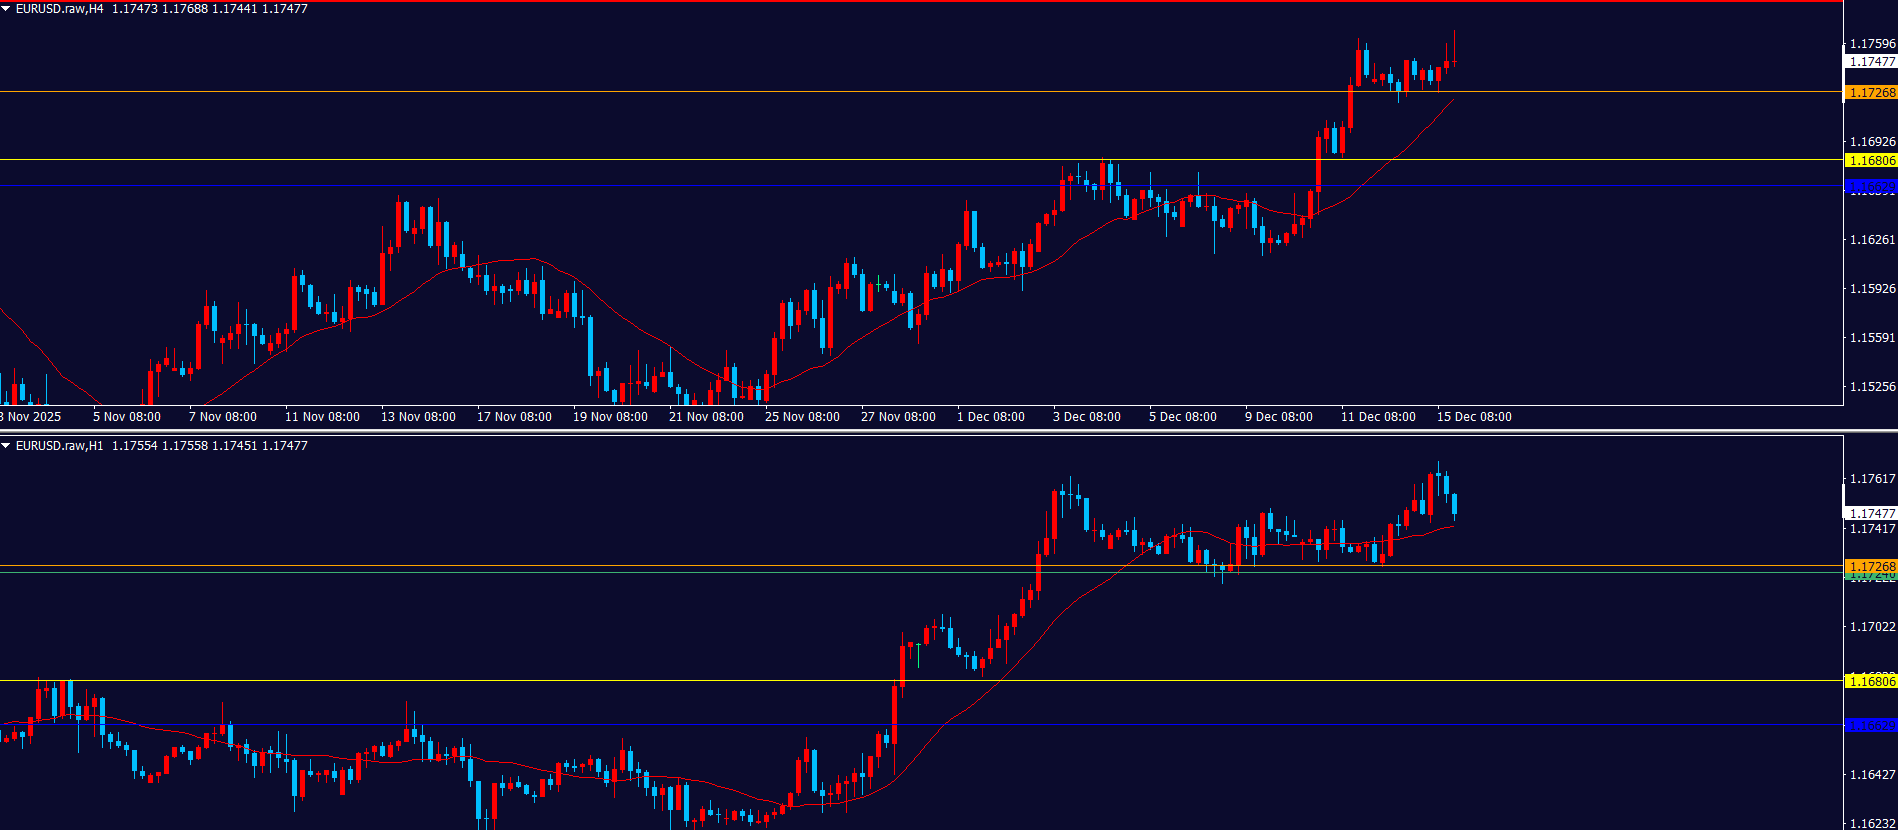The image size is (1898, 830).
Task: Click the 15 Dec 08:00 time axis label
Action: pos(1474,417)
